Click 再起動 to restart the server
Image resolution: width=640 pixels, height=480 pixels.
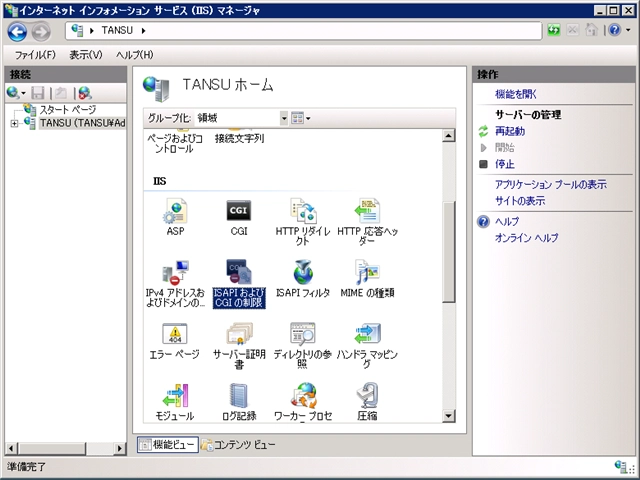point(510,131)
